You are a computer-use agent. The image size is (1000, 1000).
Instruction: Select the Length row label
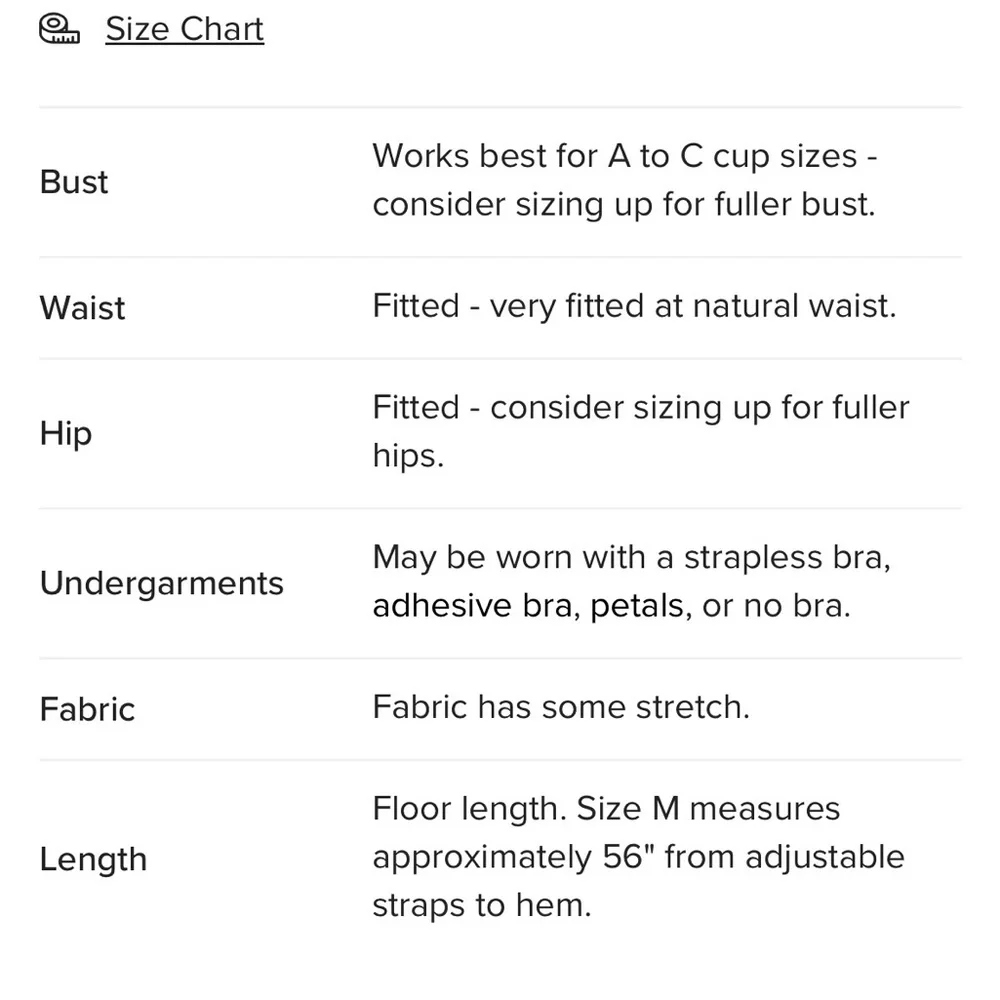(x=93, y=859)
